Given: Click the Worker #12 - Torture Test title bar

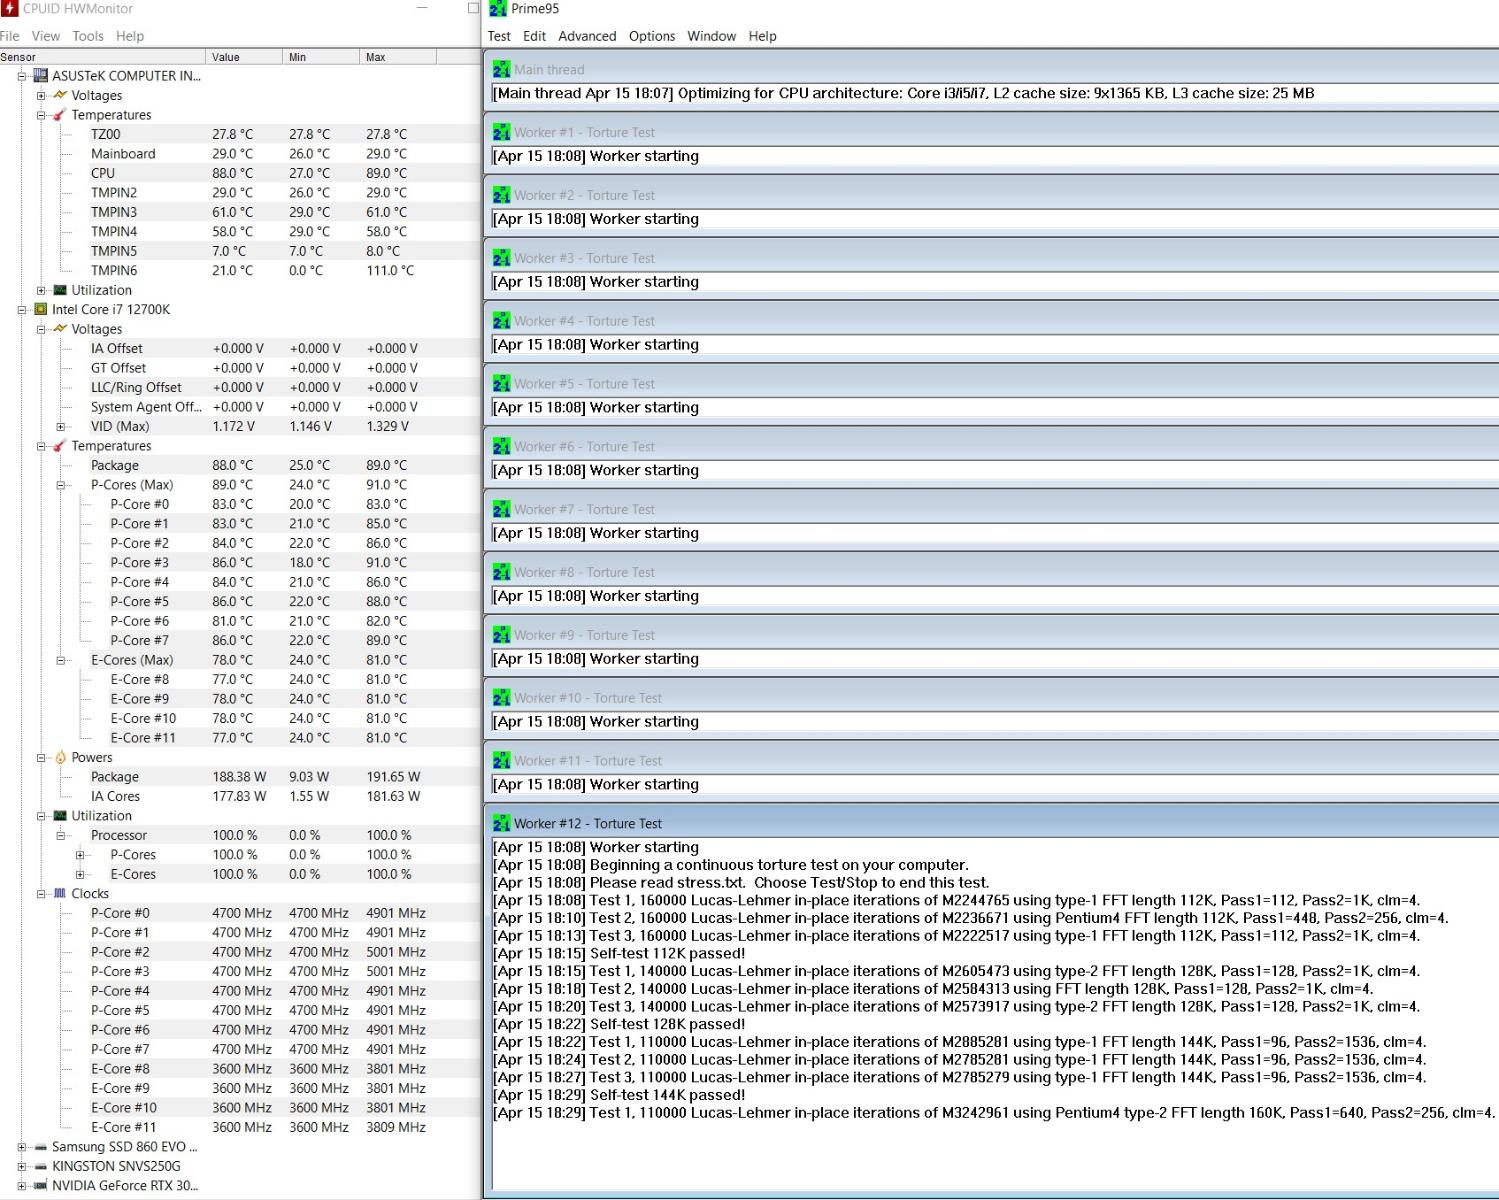Looking at the screenshot, I should 992,824.
